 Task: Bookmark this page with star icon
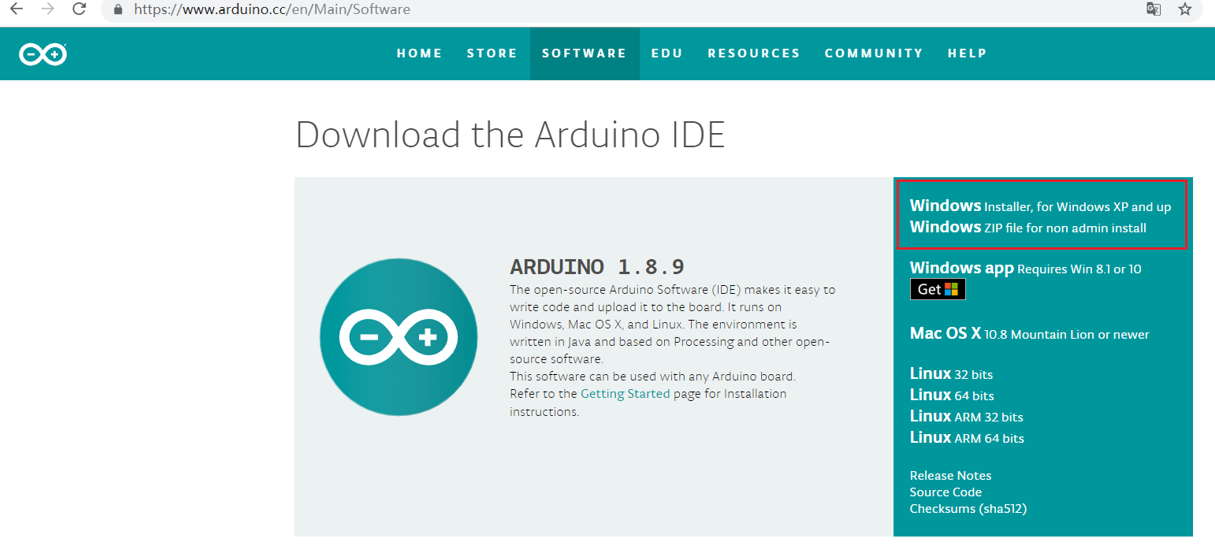[x=1185, y=9]
